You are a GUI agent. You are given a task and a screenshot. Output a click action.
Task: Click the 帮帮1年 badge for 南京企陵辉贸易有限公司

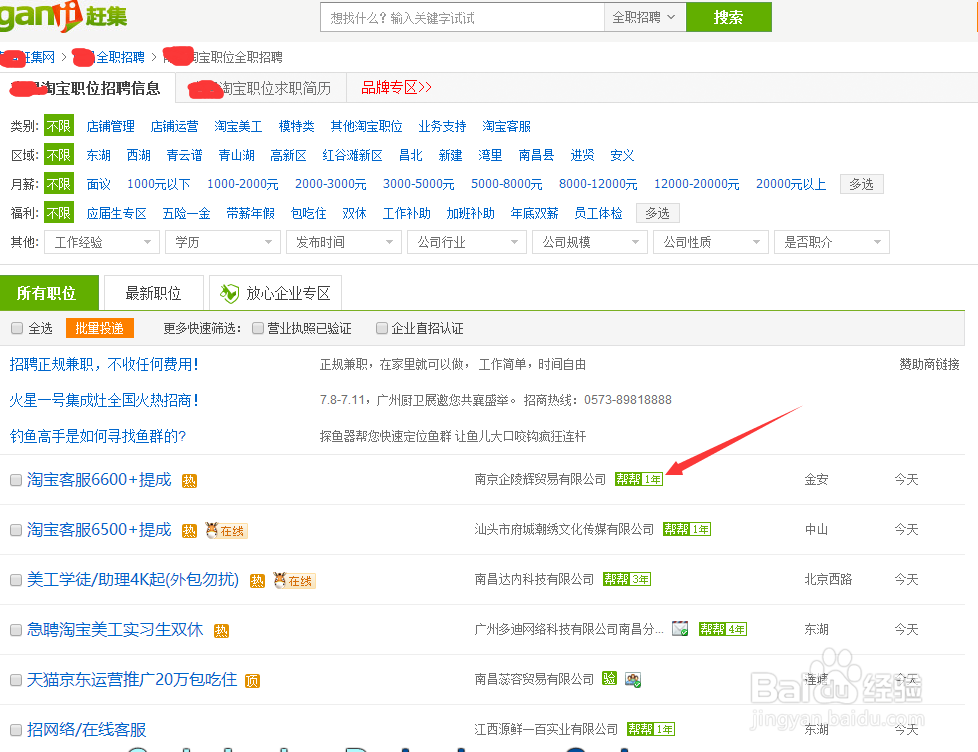(639, 479)
